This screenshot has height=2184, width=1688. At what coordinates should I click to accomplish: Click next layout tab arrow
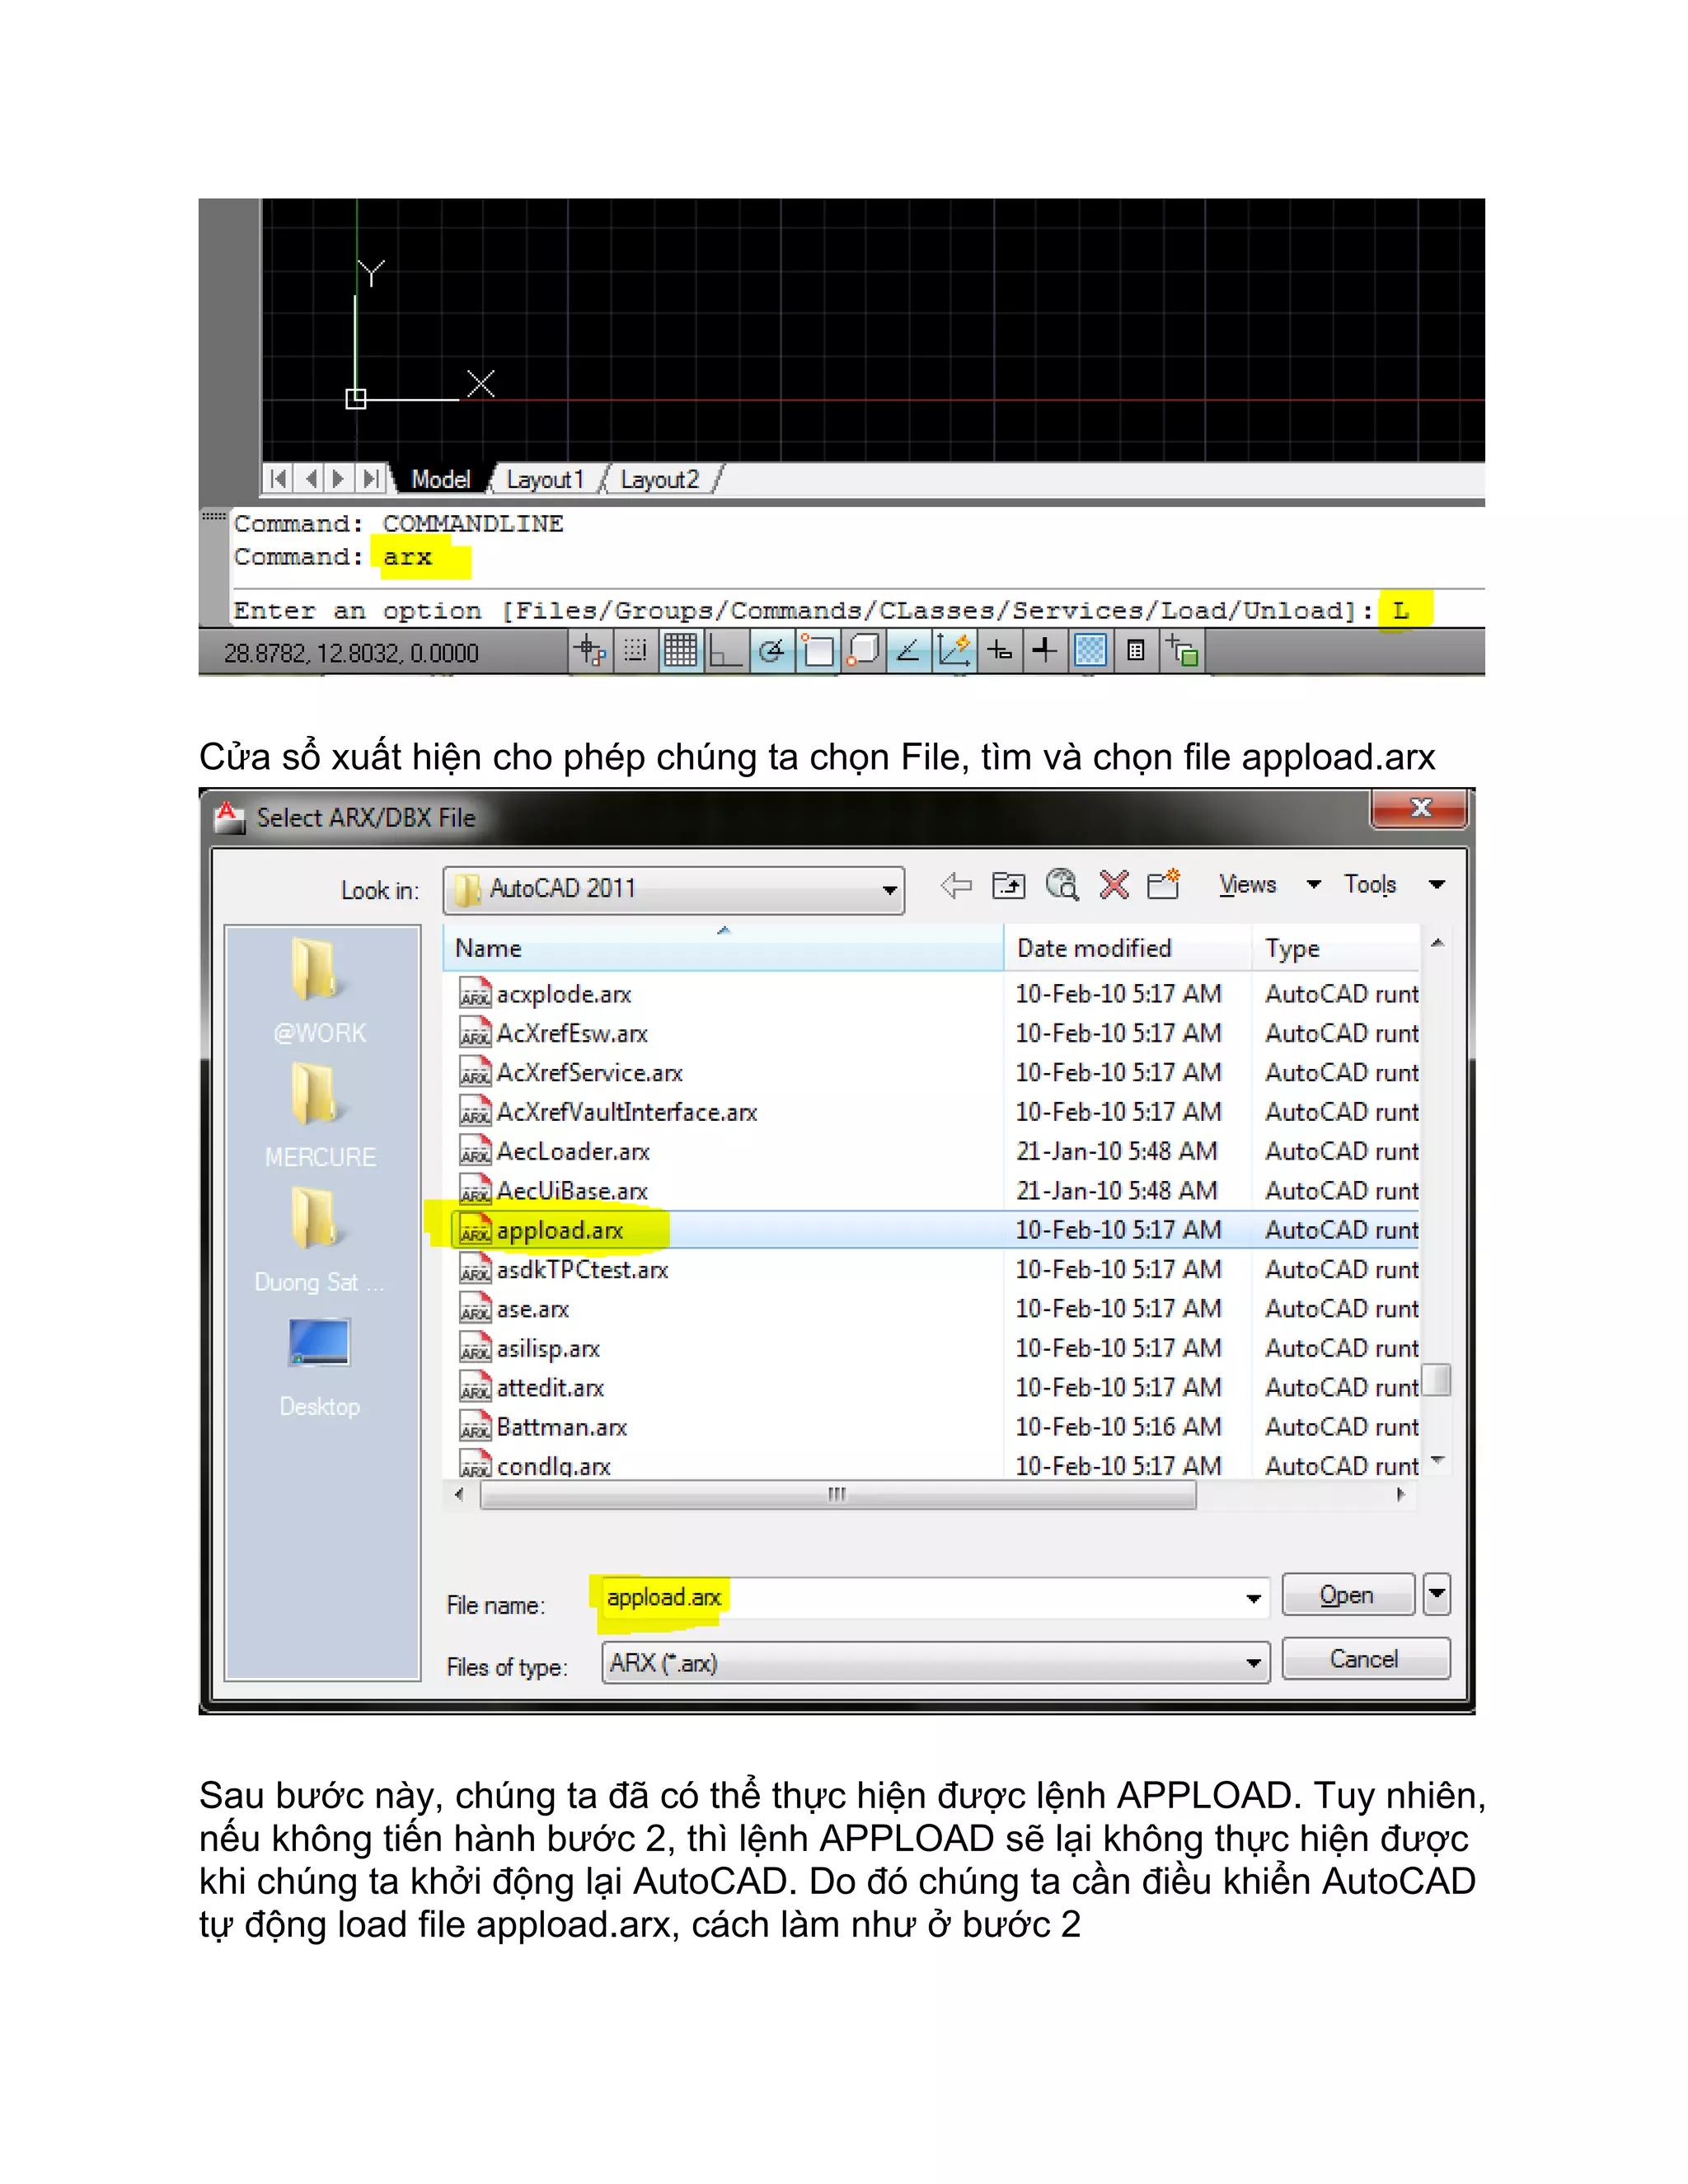pos(339,479)
